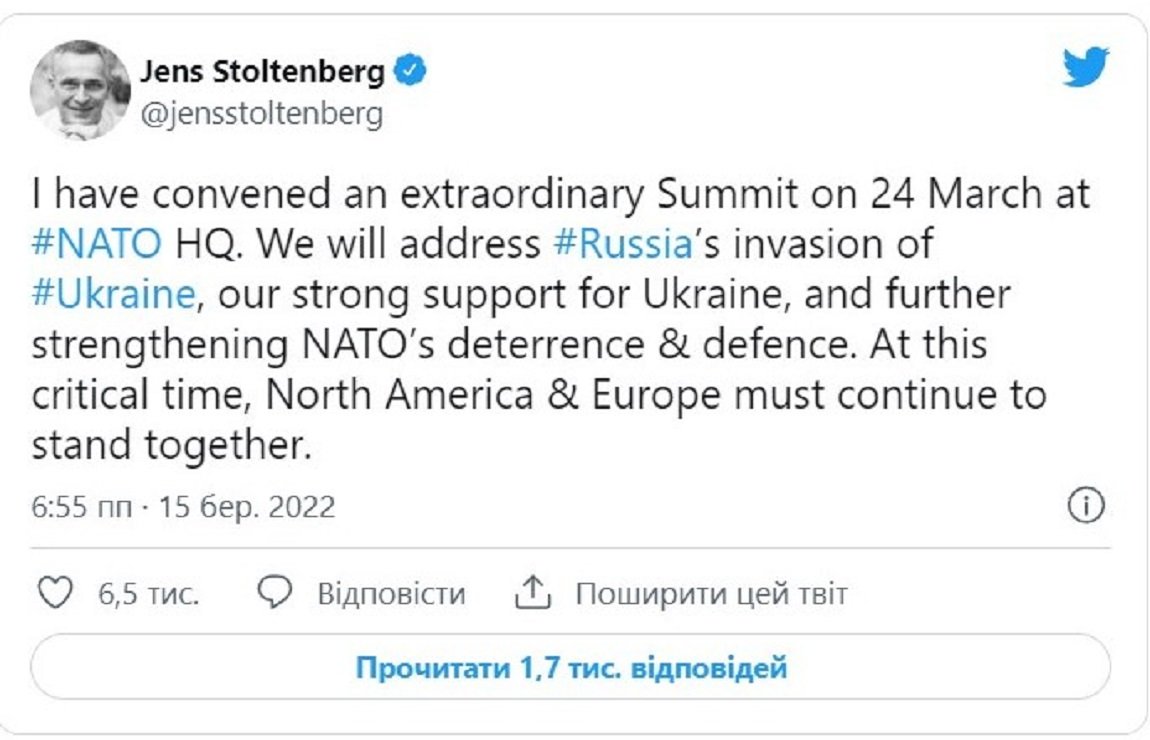
Task: Open the Jens Stoltenberg display name
Action: point(262,72)
